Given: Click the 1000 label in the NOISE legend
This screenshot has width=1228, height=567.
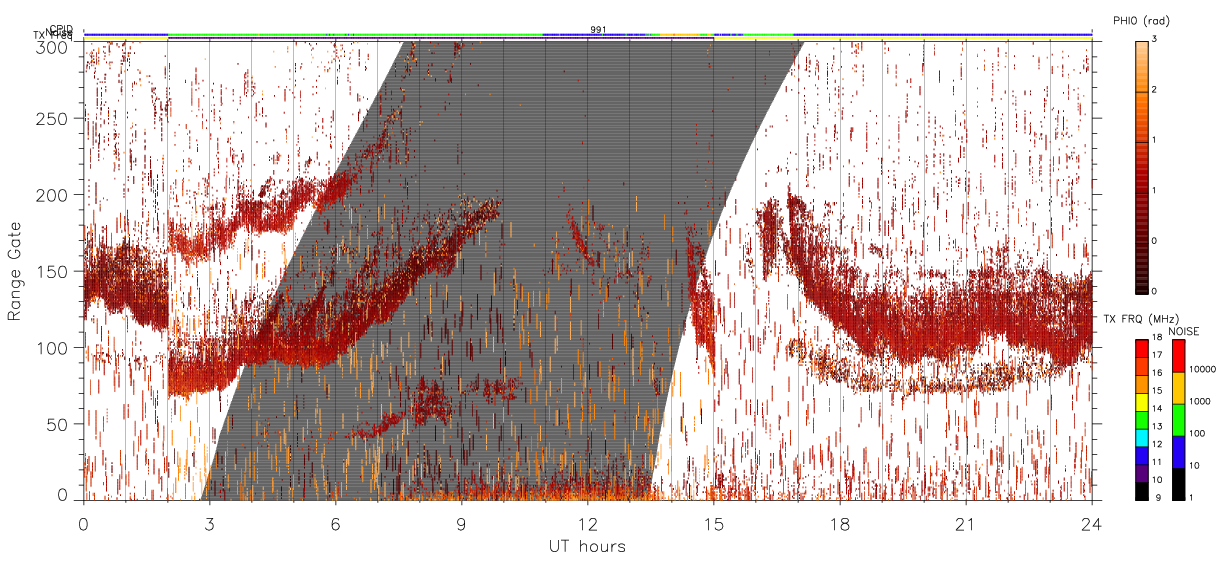Looking at the screenshot, I should tap(1201, 402).
